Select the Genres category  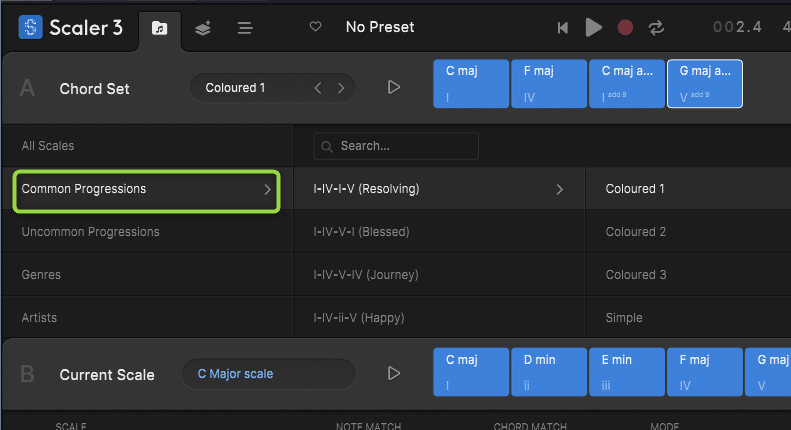pos(41,275)
